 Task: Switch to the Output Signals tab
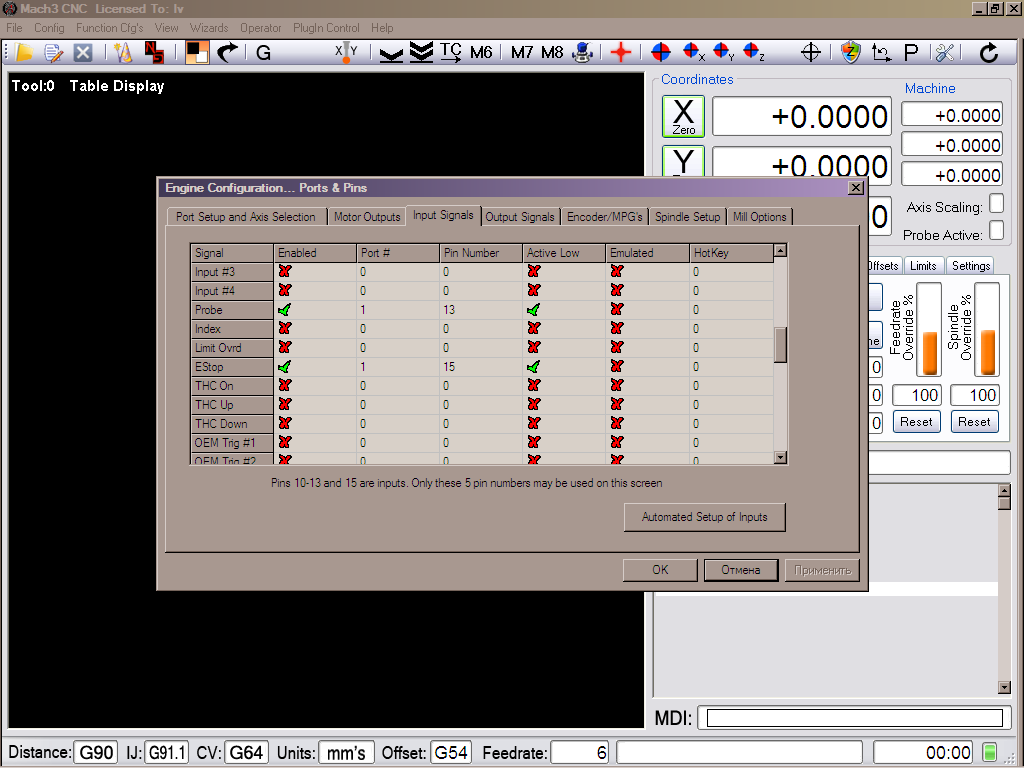coord(520,217)
